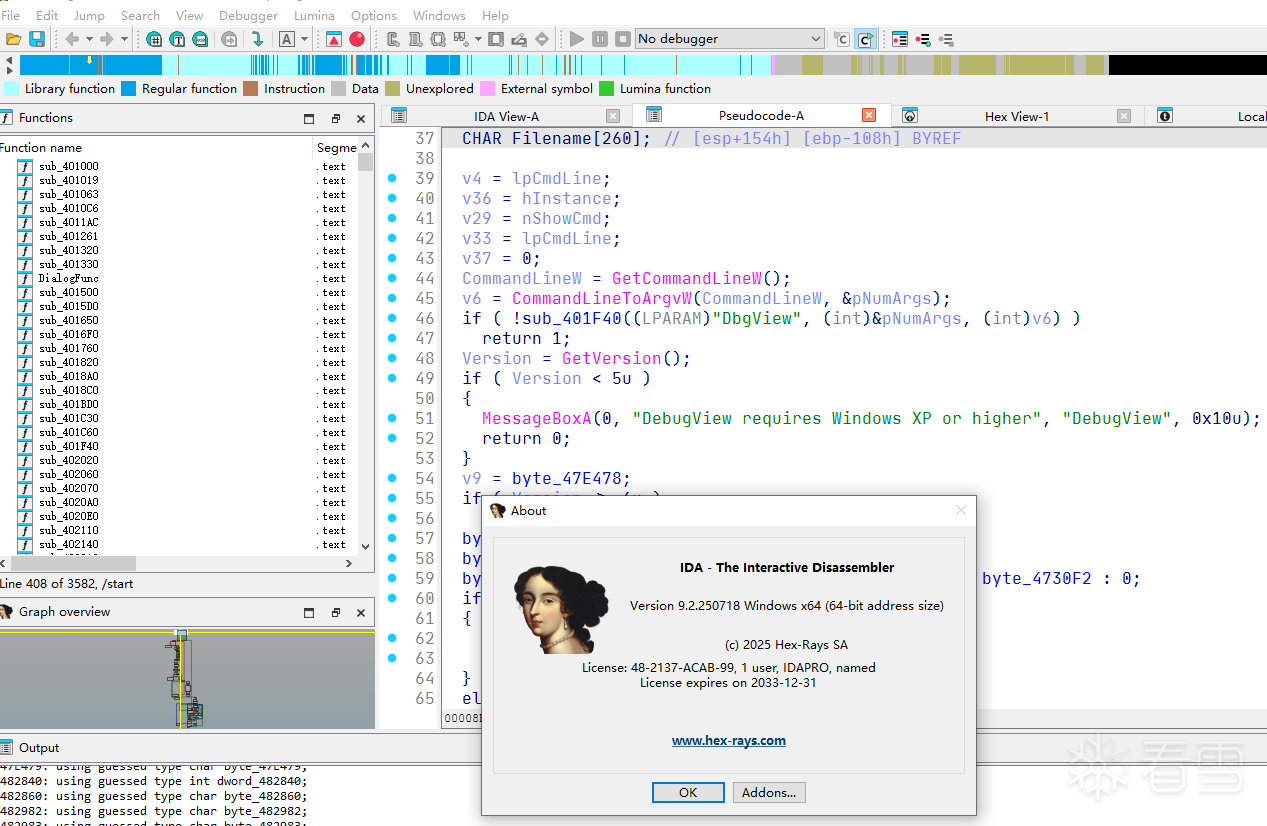Screen dimensions: 1267x826
Task: Close the Hex View-1 tab
Action: click(1124, 116)
